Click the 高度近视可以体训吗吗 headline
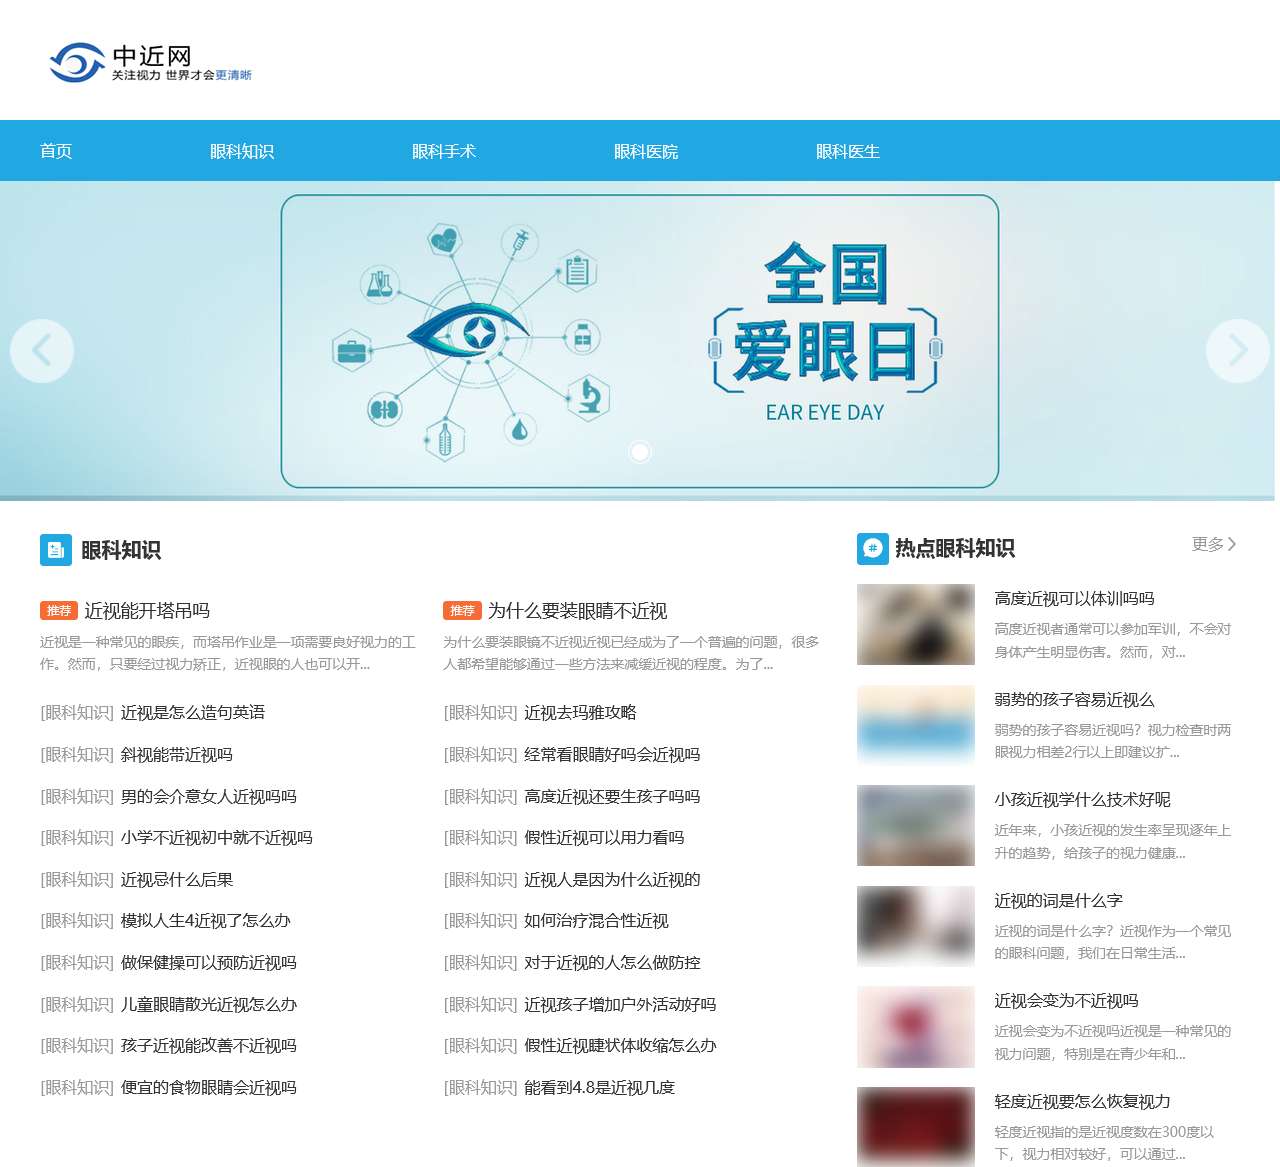The width and height of the screenshot is (1280, 1167). pos(1073,598)
